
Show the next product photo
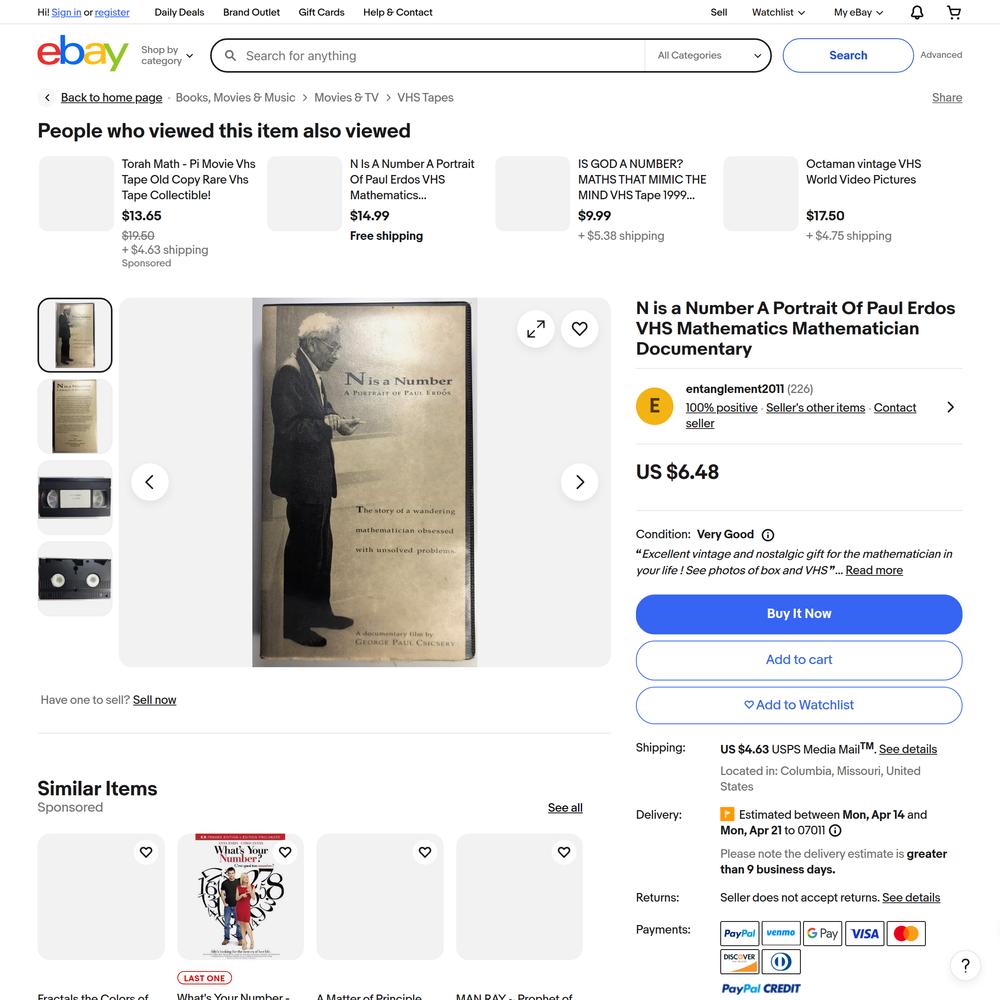coord(579,482)
